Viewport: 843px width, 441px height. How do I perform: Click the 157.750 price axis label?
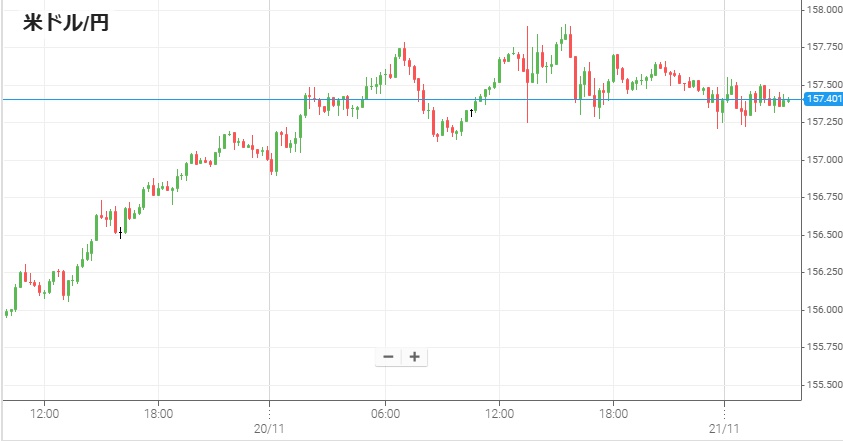point(821,47)
